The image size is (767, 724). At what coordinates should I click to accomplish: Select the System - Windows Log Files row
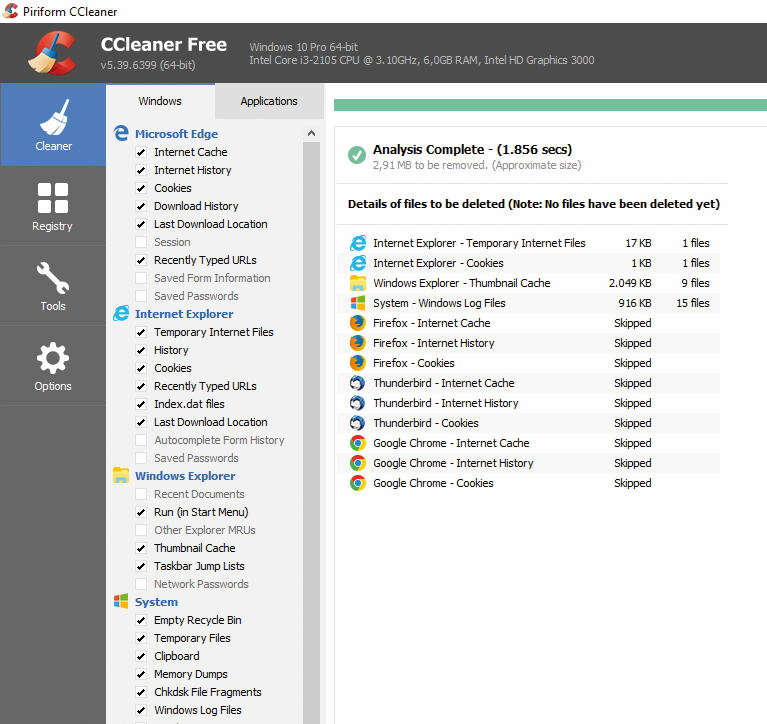(x=528, y=303)
